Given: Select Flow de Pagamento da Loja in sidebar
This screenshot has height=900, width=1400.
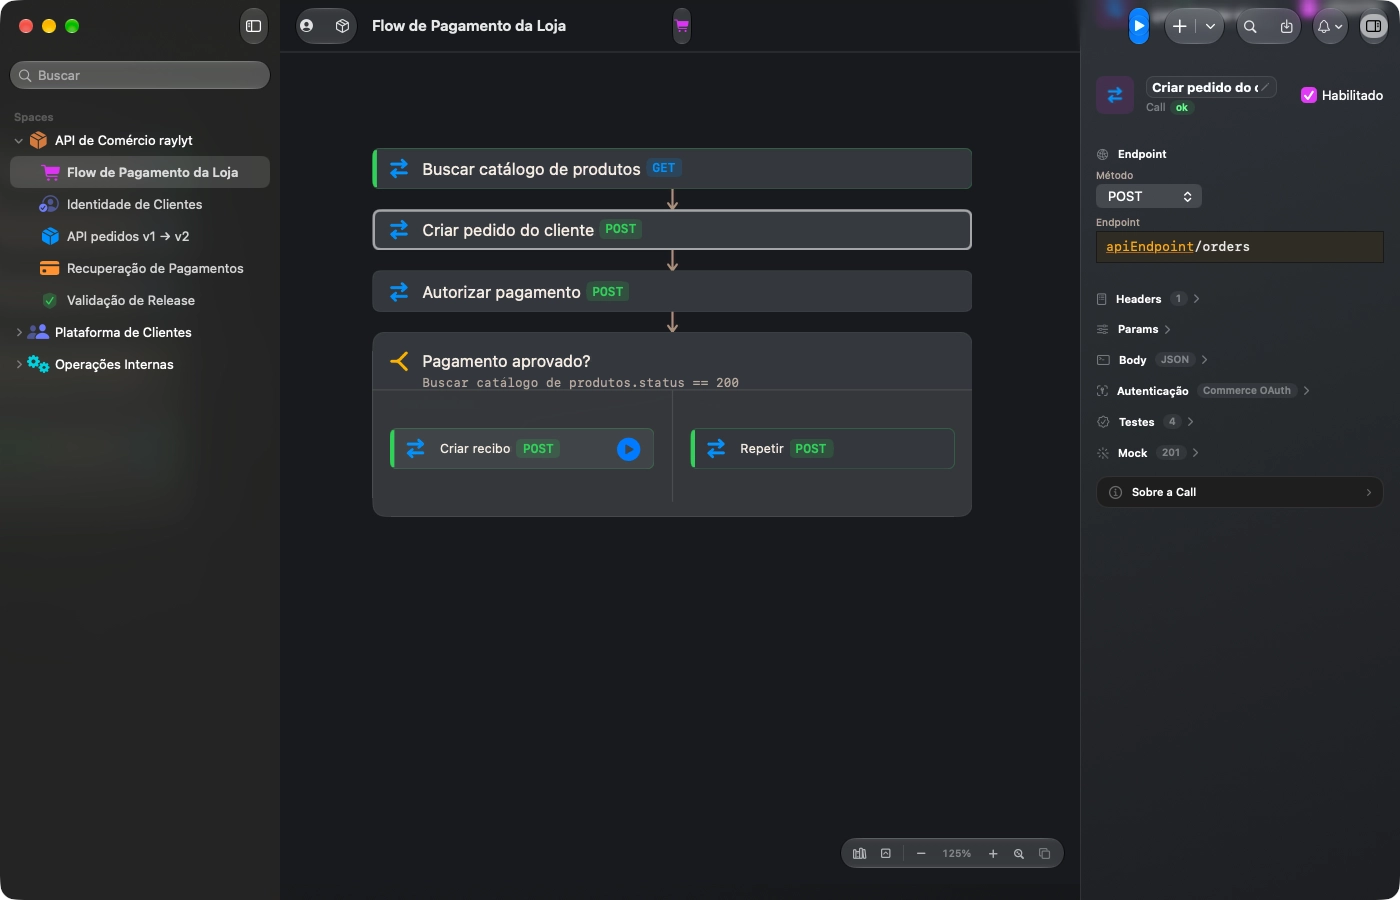Looking at the screenshot, I should pos(140,172).
